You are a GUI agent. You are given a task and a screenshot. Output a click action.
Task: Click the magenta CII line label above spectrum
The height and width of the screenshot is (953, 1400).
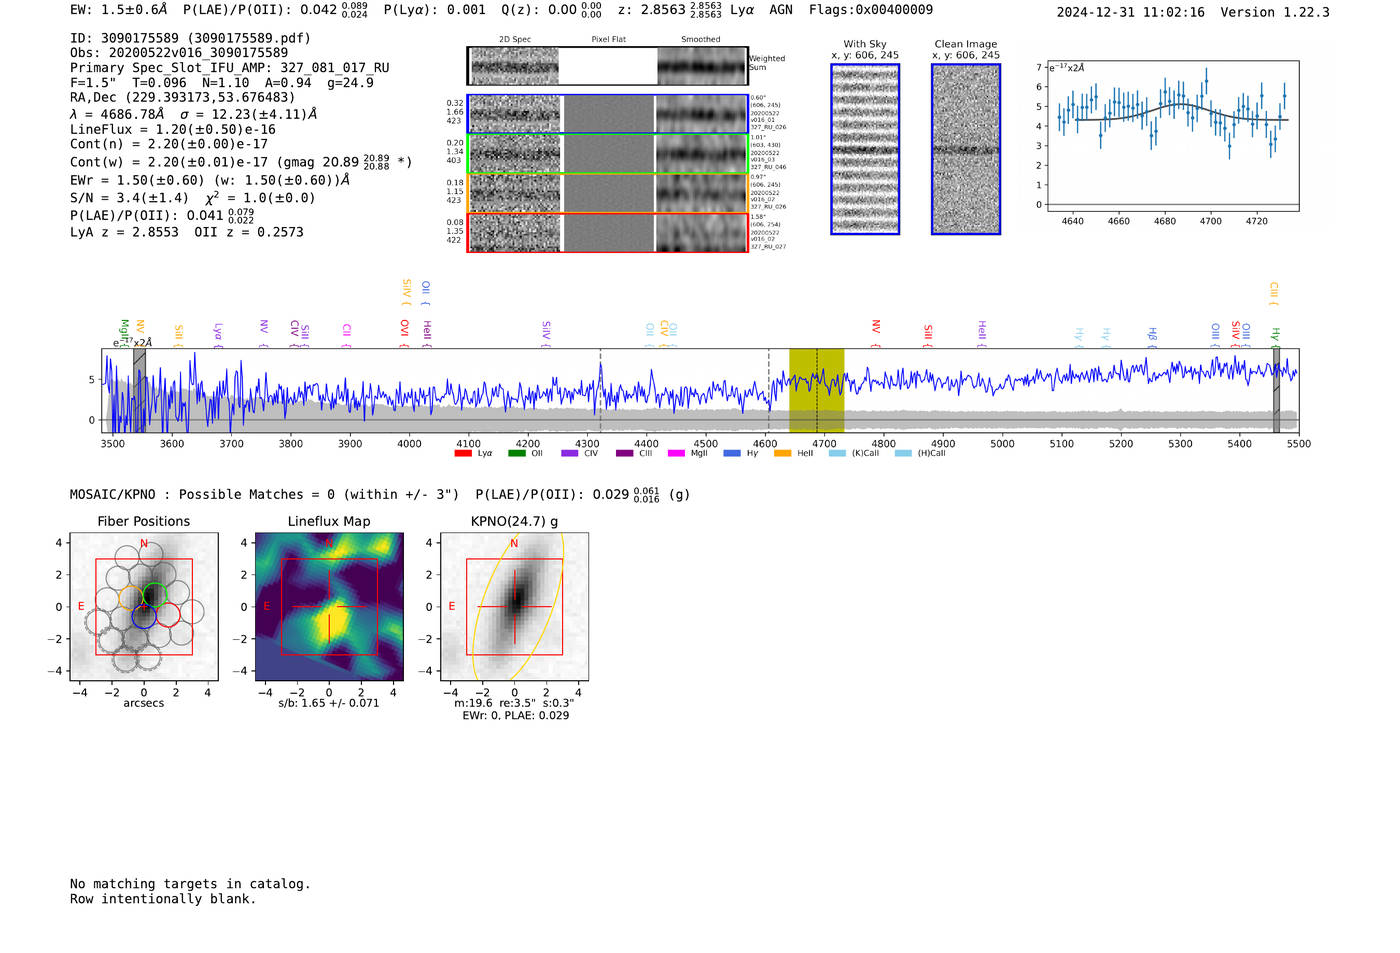pyautogui.click(x=346, y=335)
